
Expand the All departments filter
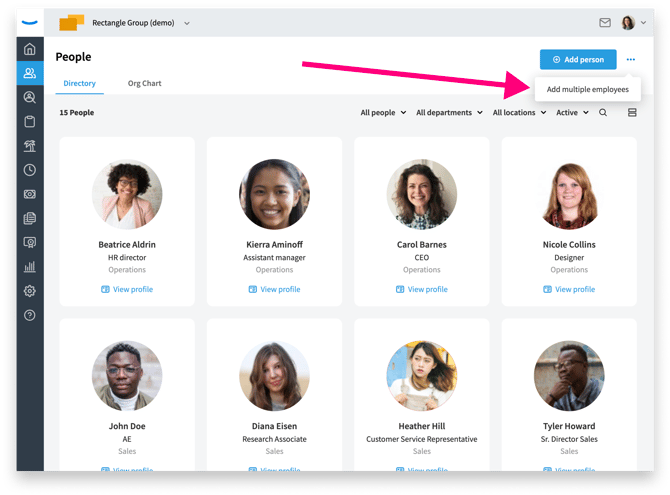click(x=449, y=112)
